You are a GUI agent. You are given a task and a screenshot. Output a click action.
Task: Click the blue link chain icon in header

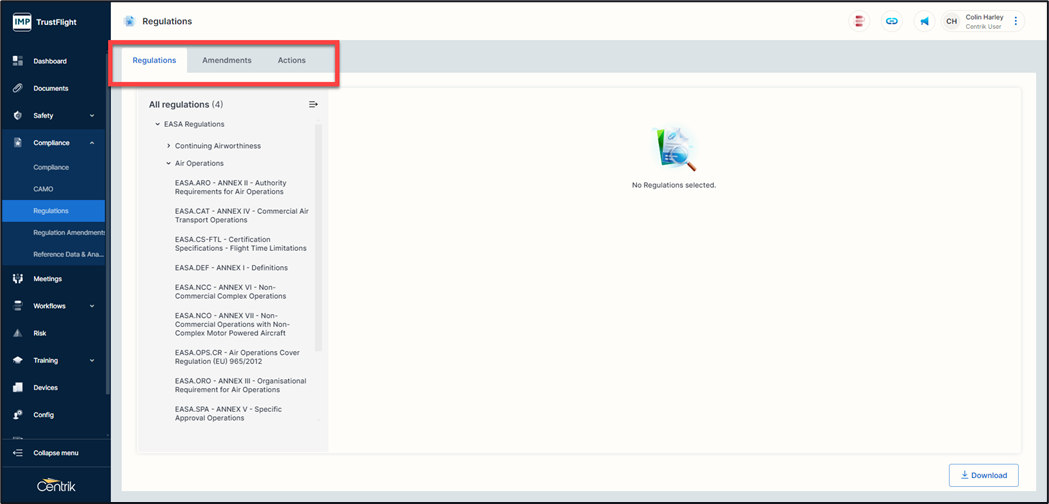coord(891,21)
